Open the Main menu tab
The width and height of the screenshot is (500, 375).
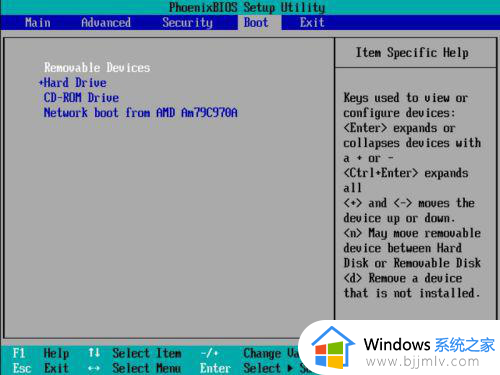(x=38, y=23)
